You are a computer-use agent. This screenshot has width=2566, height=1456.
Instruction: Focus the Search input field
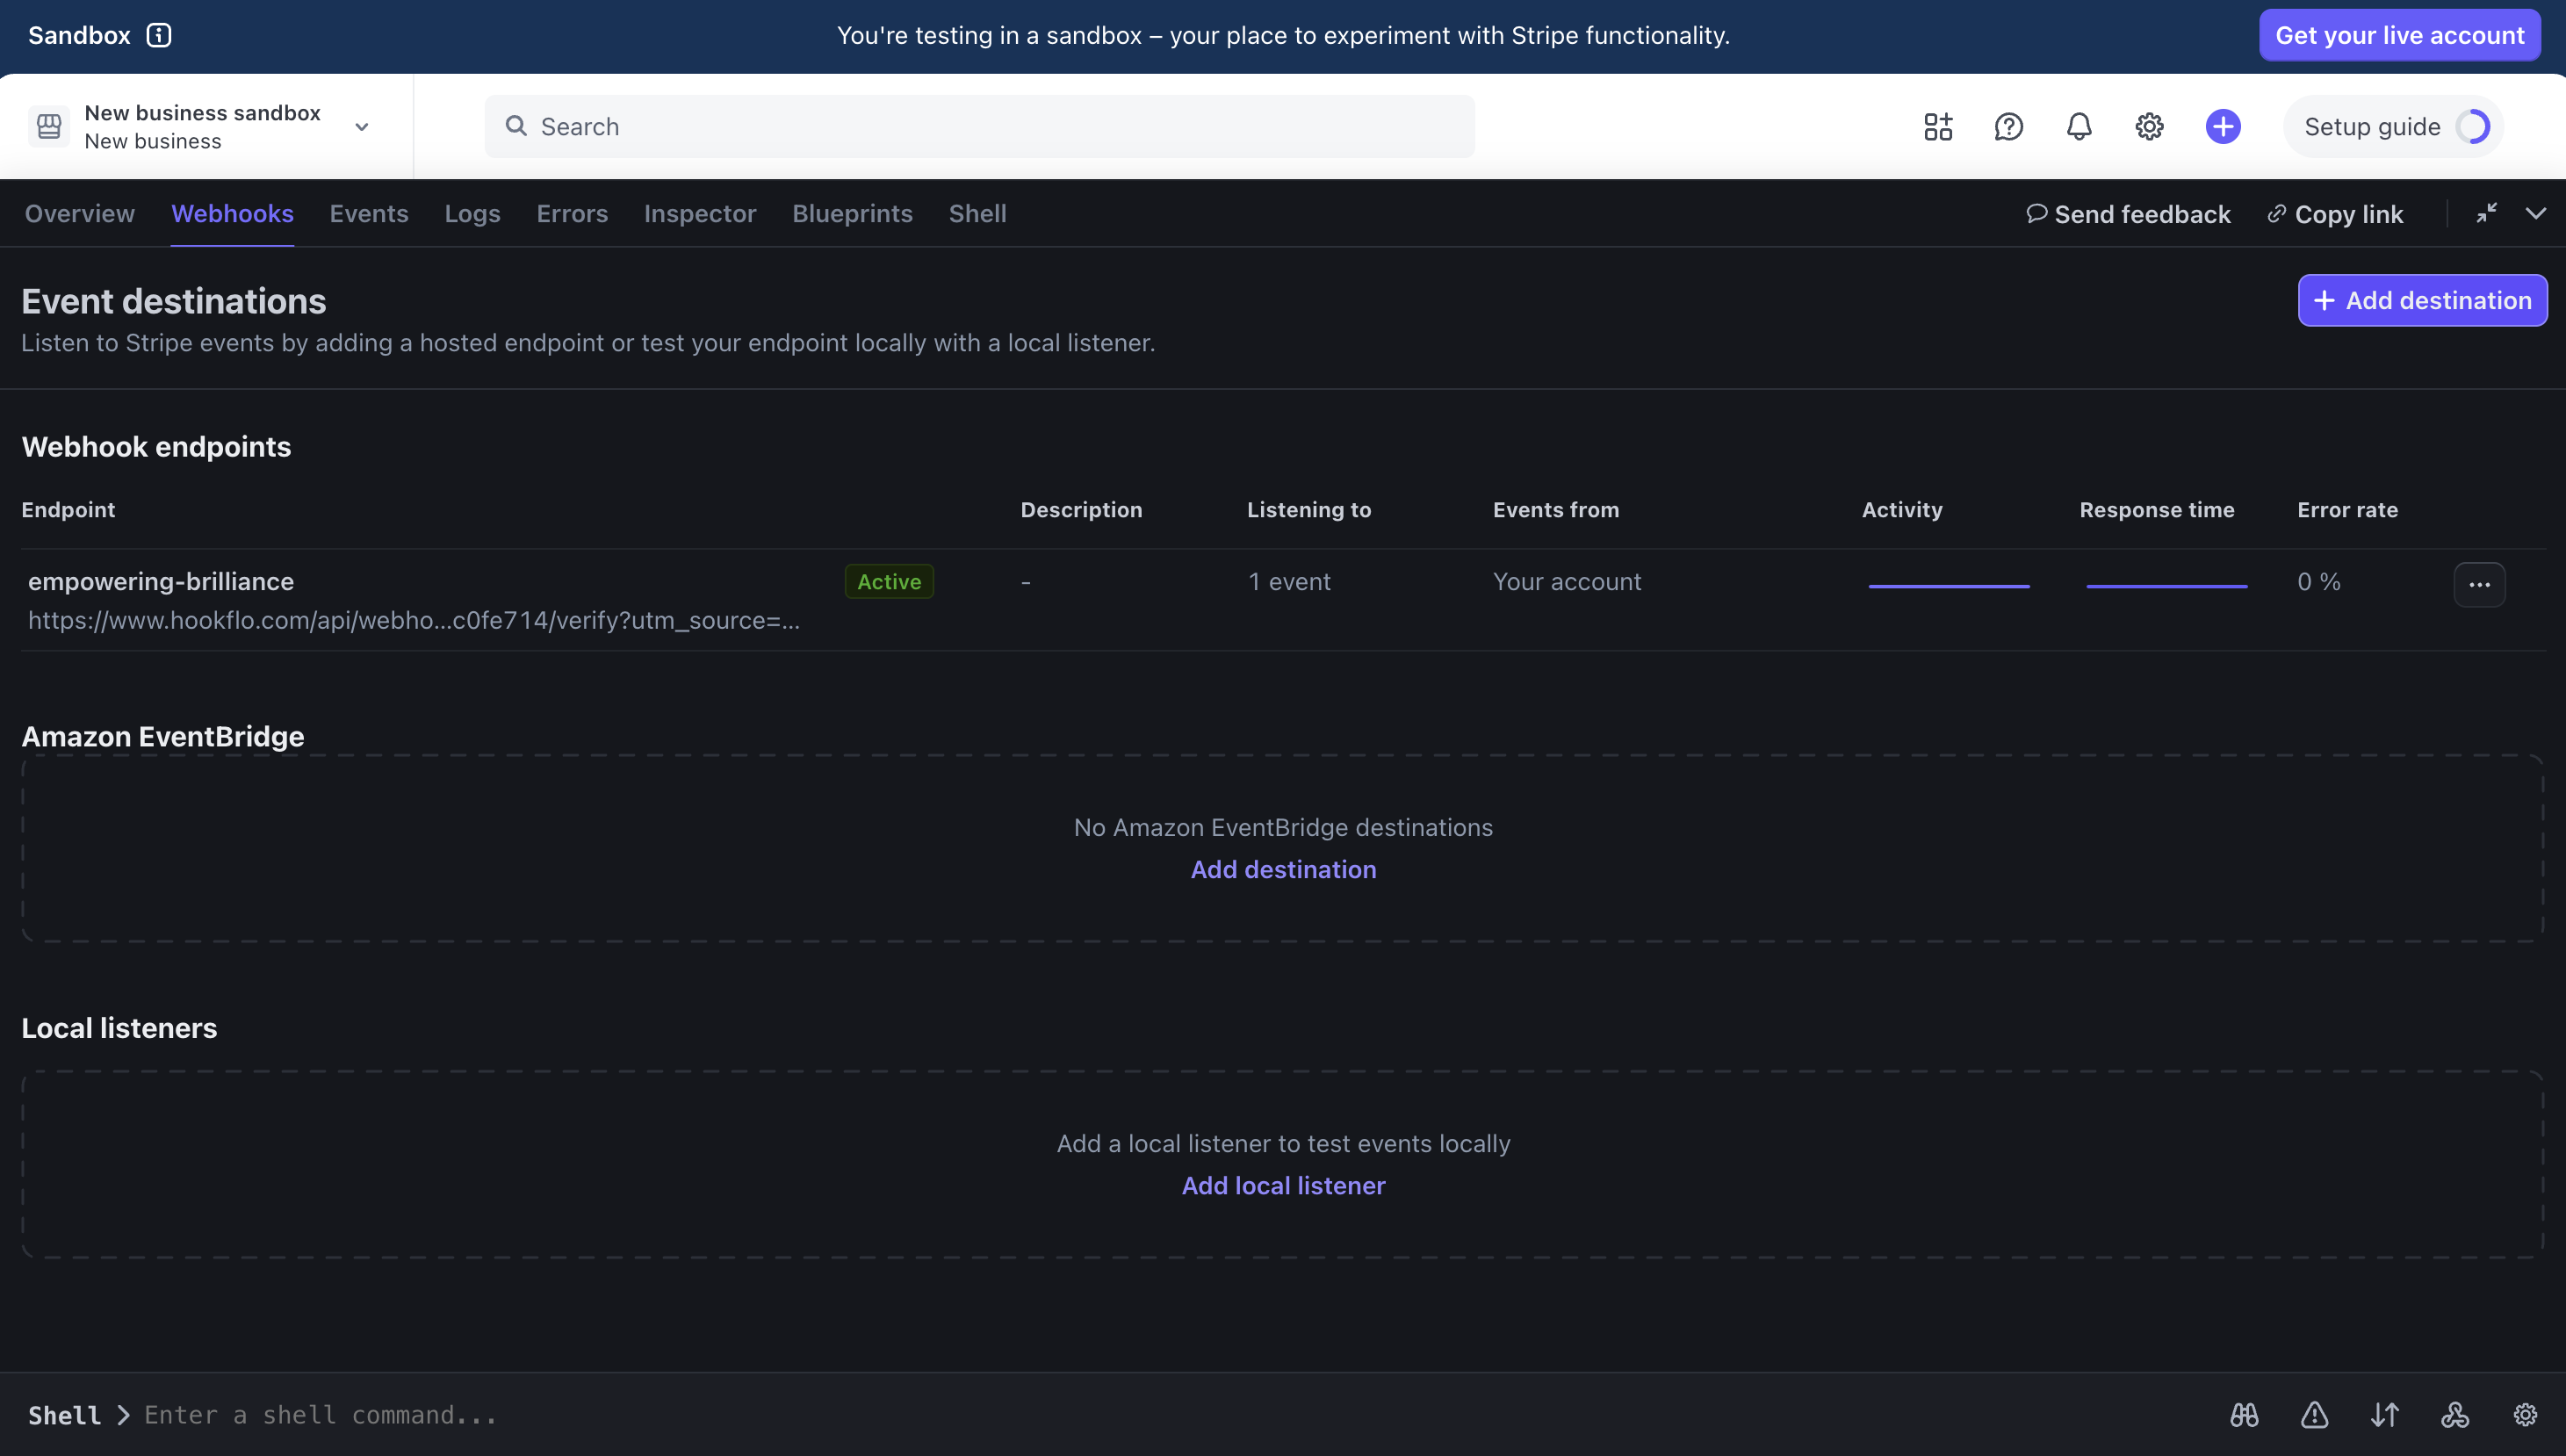(980, 127)
